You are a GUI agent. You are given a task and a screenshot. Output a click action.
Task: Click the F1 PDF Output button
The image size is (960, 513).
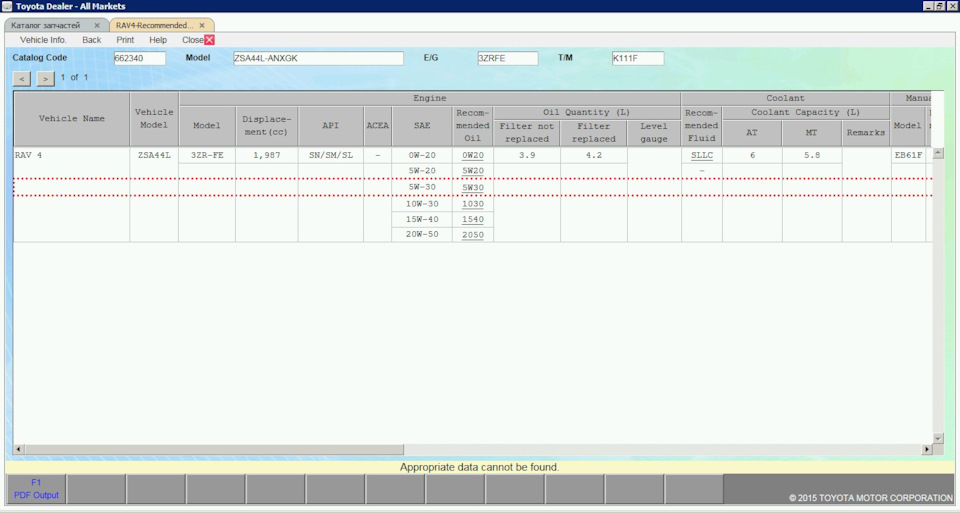coord(36,489)
